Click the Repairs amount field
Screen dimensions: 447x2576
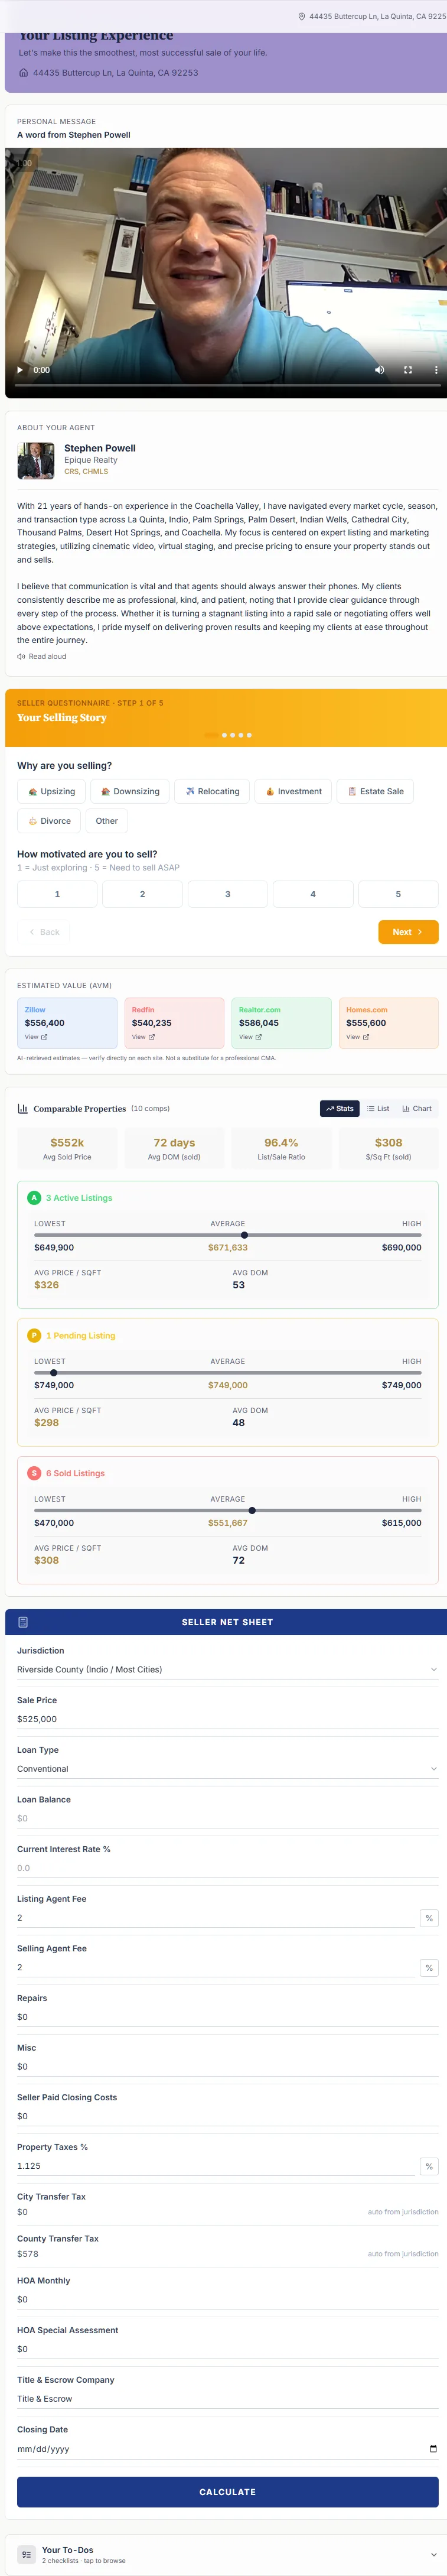228,2017
